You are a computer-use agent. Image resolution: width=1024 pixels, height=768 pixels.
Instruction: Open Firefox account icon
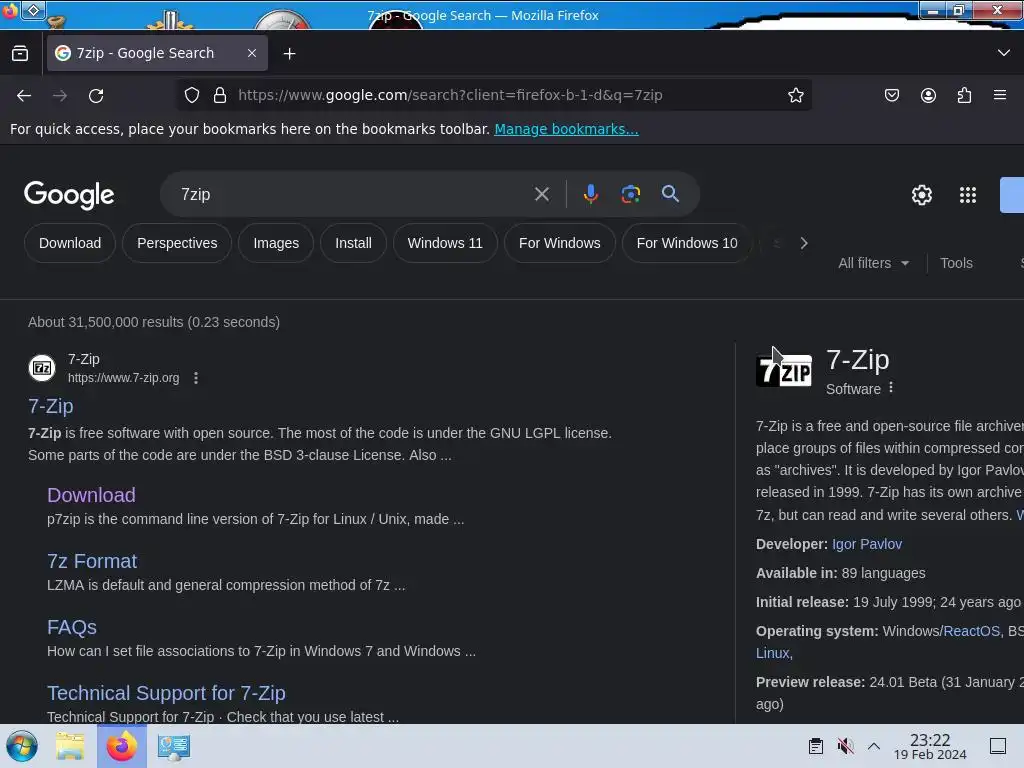coord(928,95)
